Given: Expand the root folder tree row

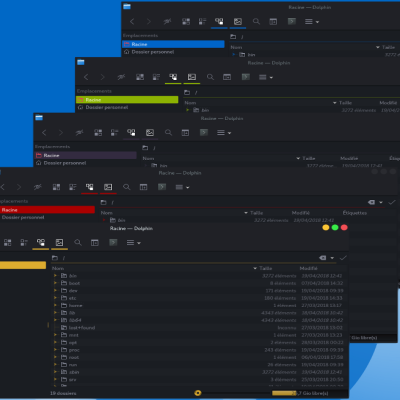Looking at the screenshot, I should [55, 357].
